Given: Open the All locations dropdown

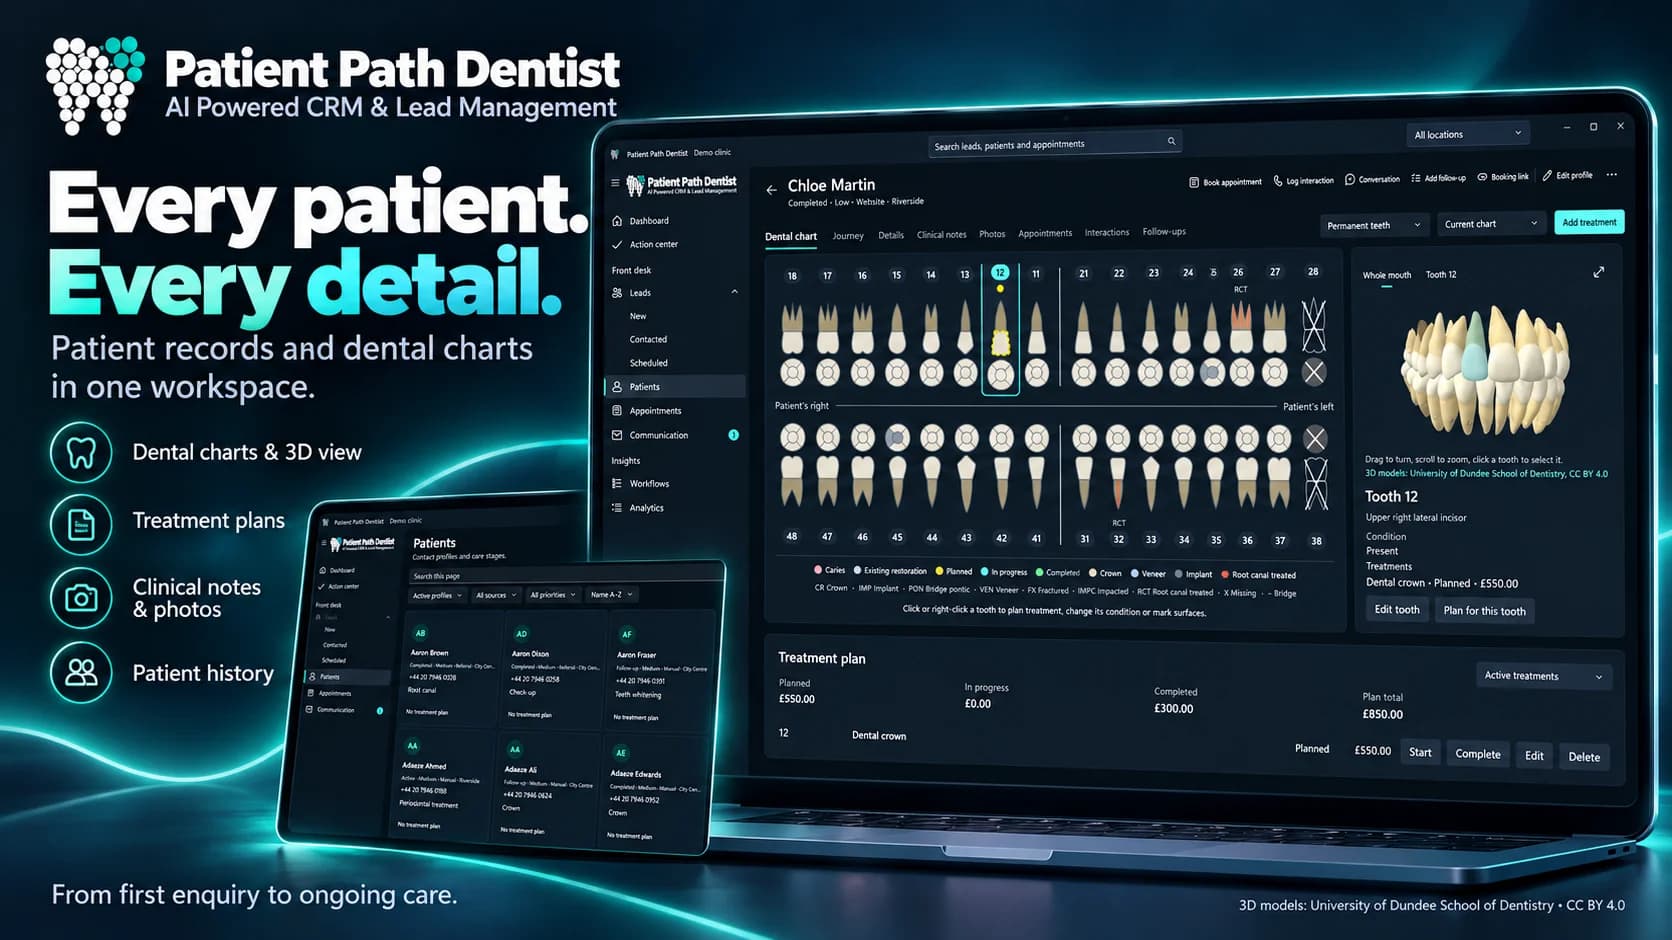Looking at the screenshot, I should pos(1468,134).
